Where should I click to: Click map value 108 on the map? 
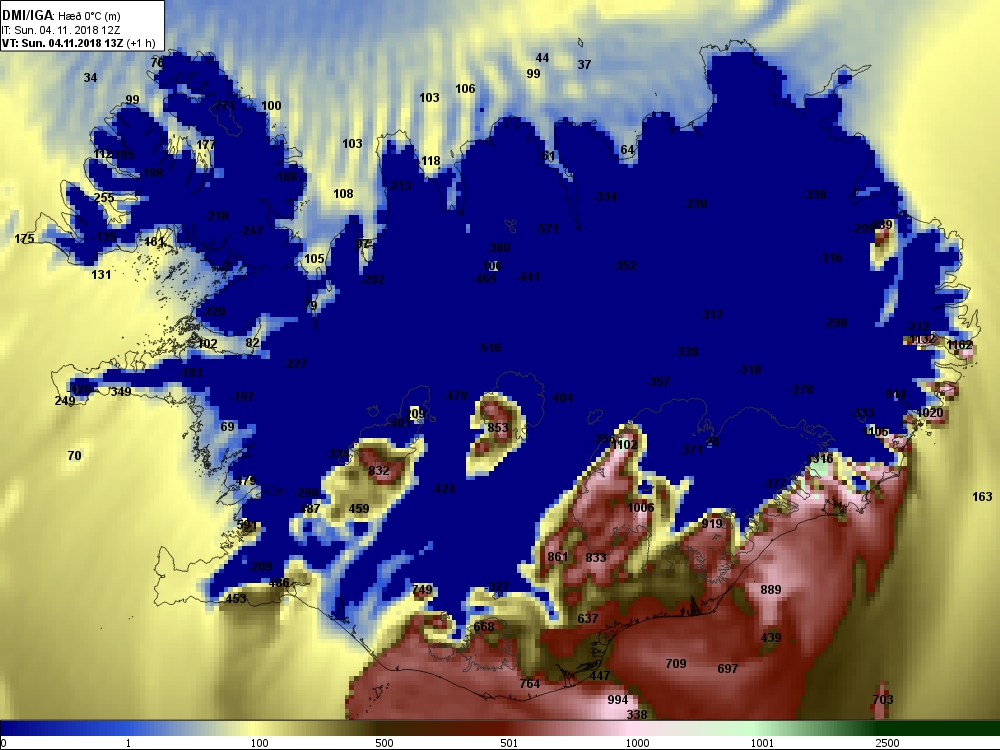tap(343, 194)
